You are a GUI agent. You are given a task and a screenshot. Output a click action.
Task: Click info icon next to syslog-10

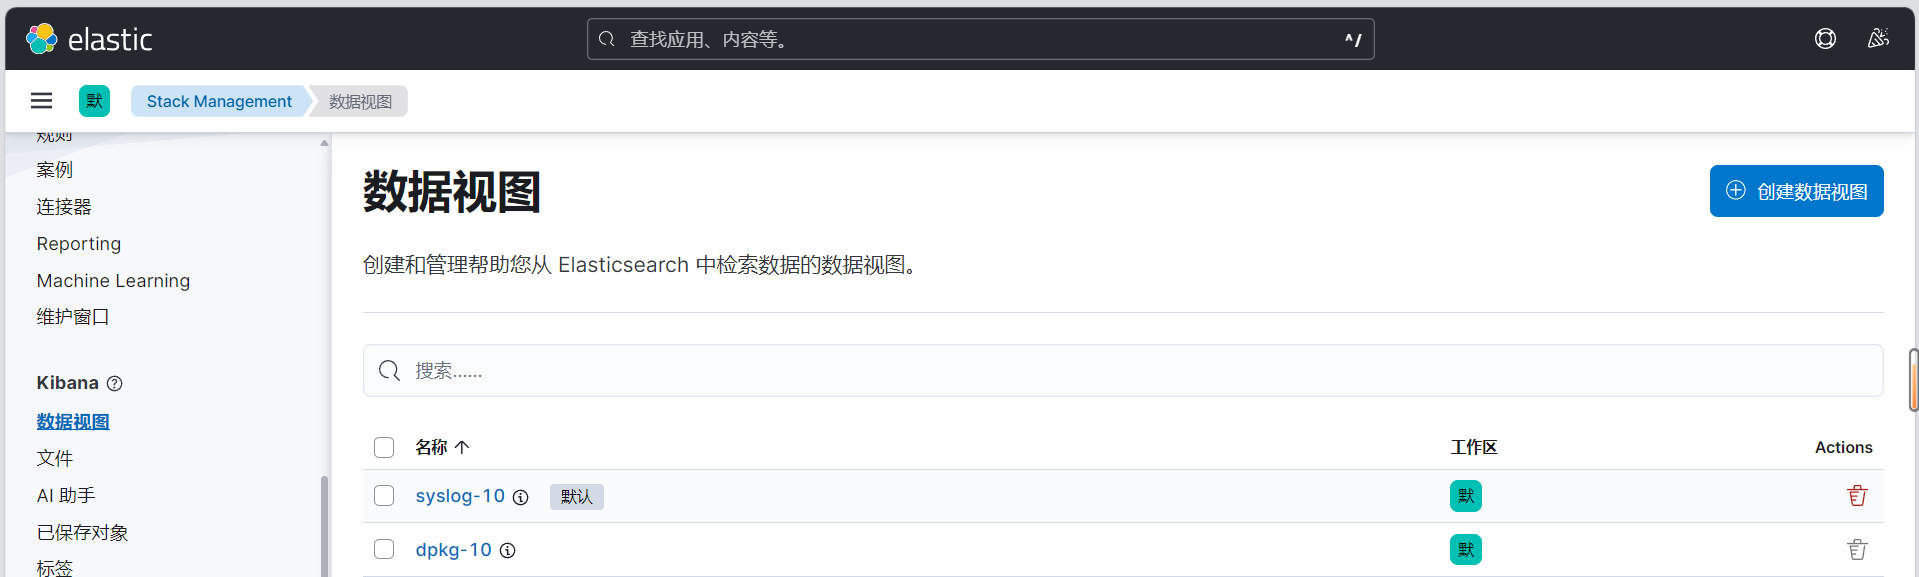click(x=521, y=497)
